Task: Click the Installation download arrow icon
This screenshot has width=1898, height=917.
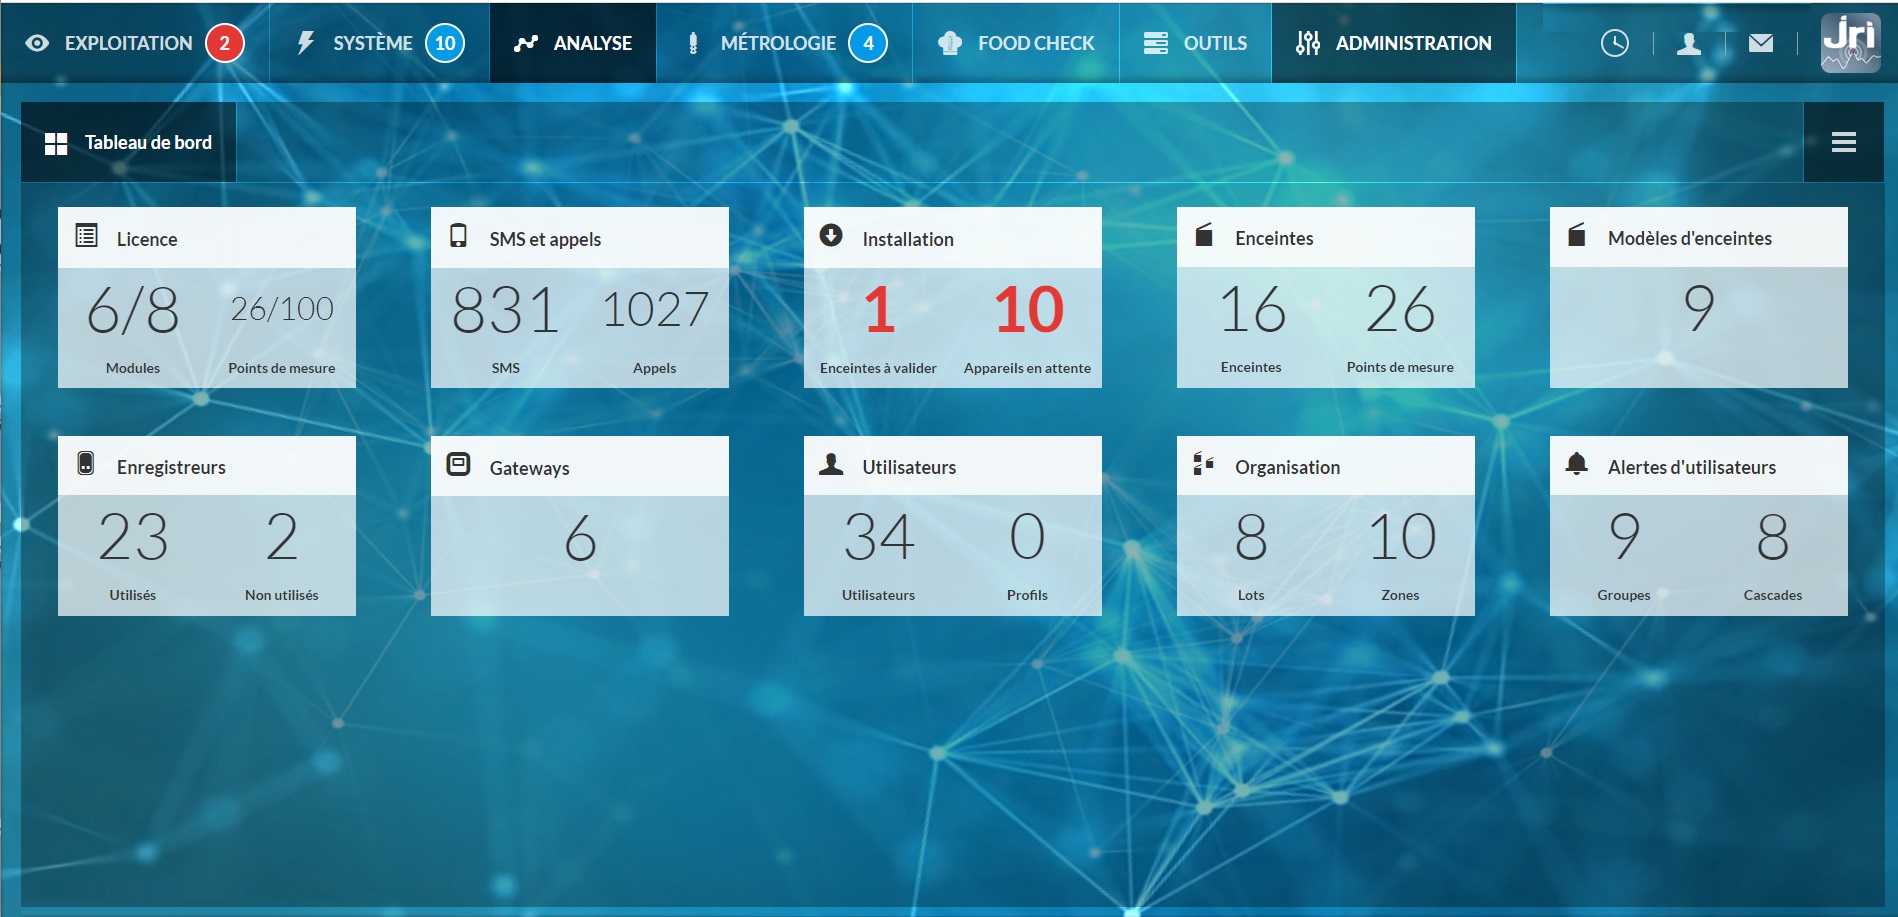Action: pos(831,235)
